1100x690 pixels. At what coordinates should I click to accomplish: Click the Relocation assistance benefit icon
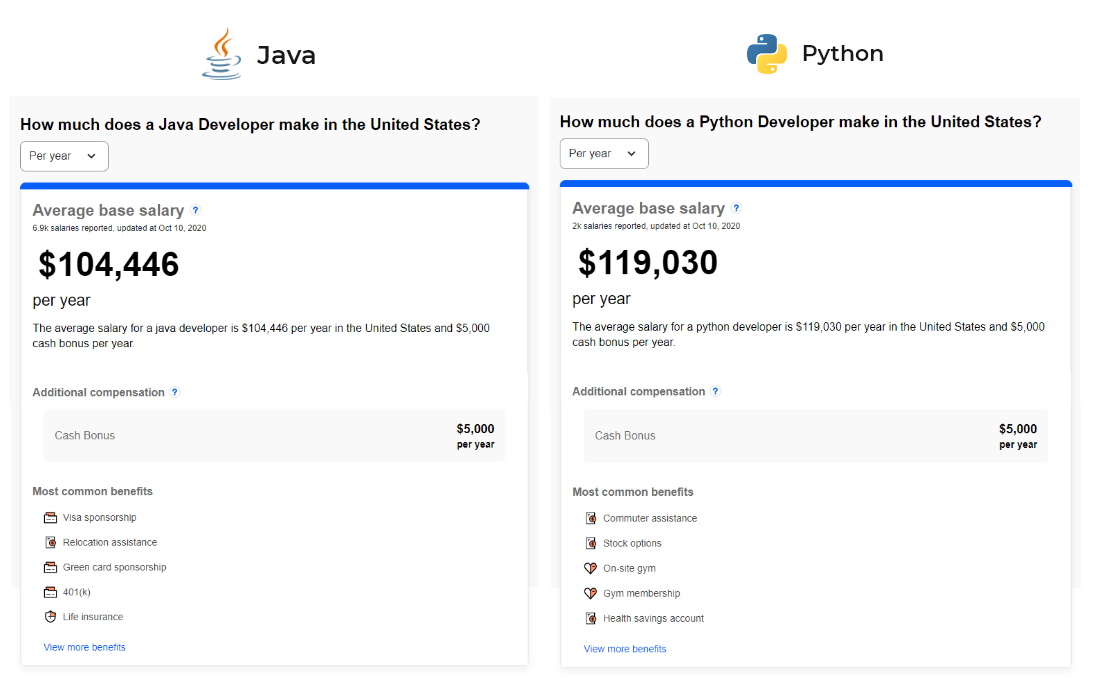tap(51, 542)
